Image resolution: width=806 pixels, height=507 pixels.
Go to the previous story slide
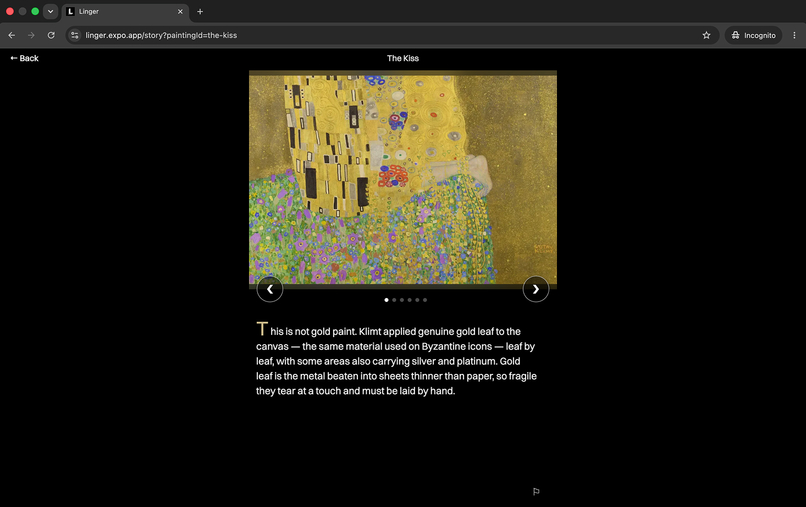[270, 289]
